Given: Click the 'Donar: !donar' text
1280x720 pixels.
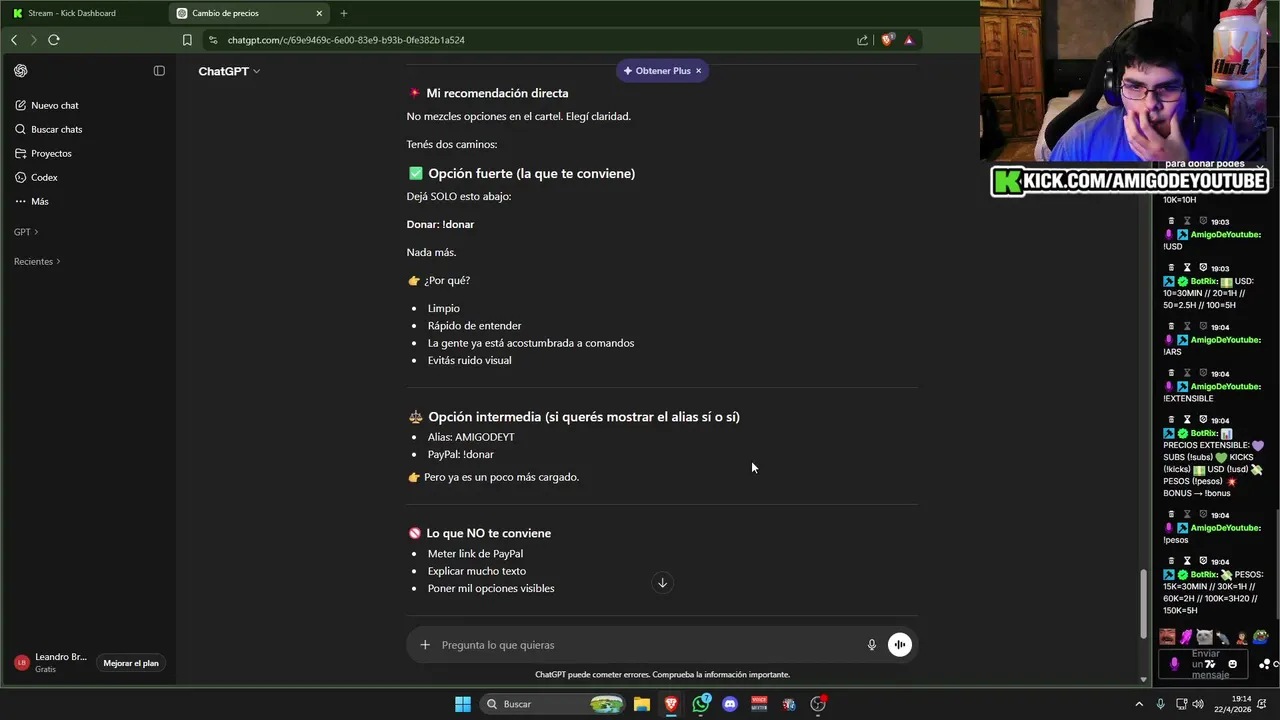Looking at the screenshot, I should pos(440,224).
